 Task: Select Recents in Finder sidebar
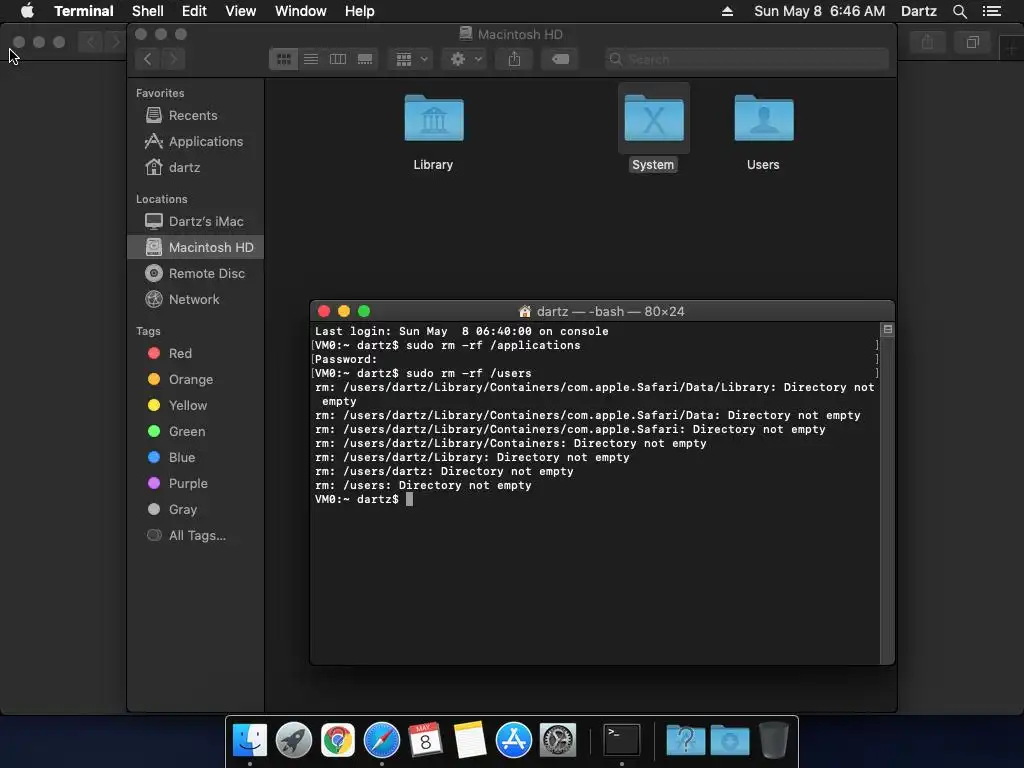point(195,116)
